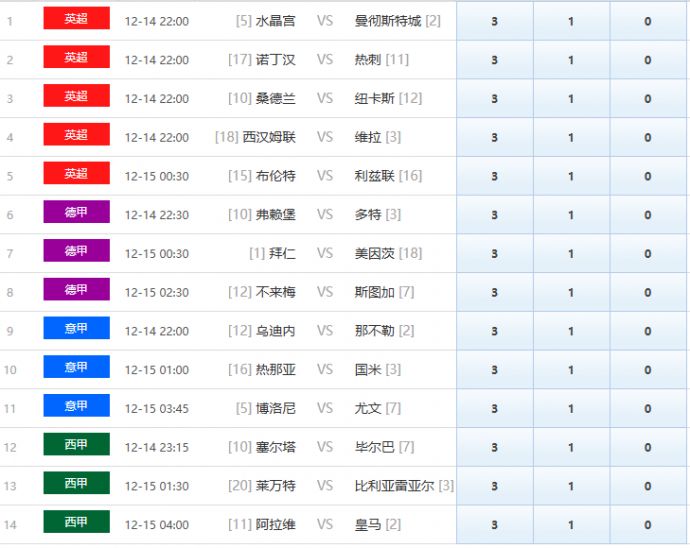
Task: Click the 德甲 badge beside 弗赖堡
Action: pos(76,212)
